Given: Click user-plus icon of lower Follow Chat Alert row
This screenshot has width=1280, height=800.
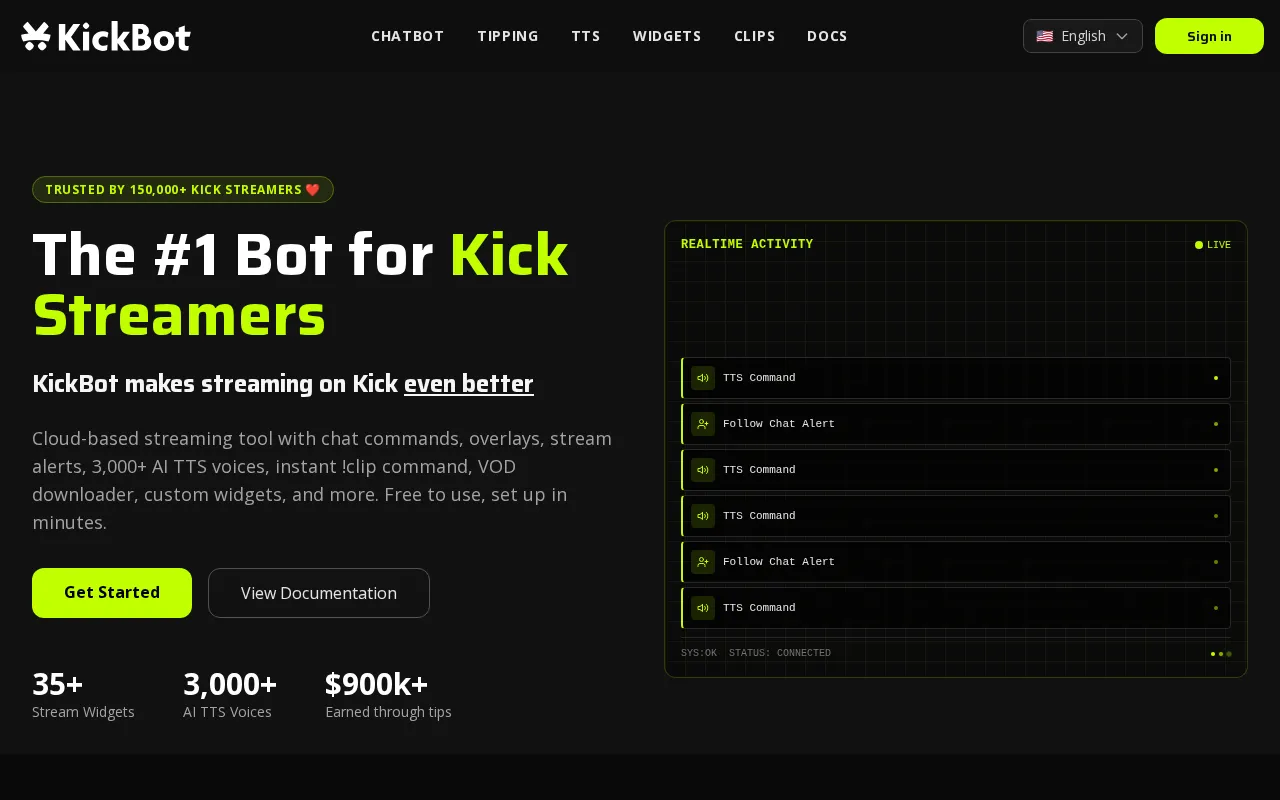Looking at the screenshot, I should coord(703,562).
